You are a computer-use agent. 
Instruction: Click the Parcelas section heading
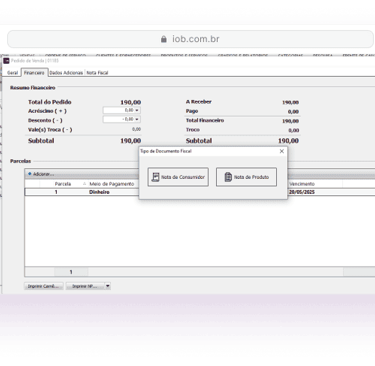[20, 161]
